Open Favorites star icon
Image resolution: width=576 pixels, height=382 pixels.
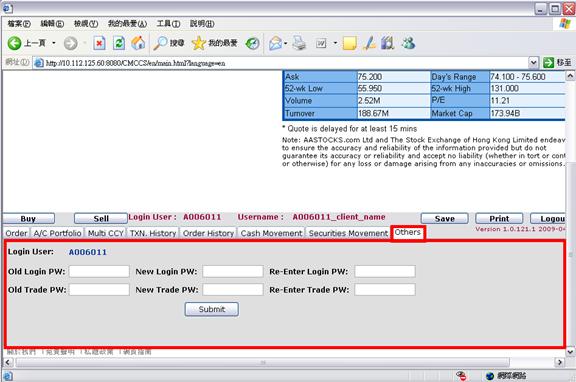pos(198,43)
